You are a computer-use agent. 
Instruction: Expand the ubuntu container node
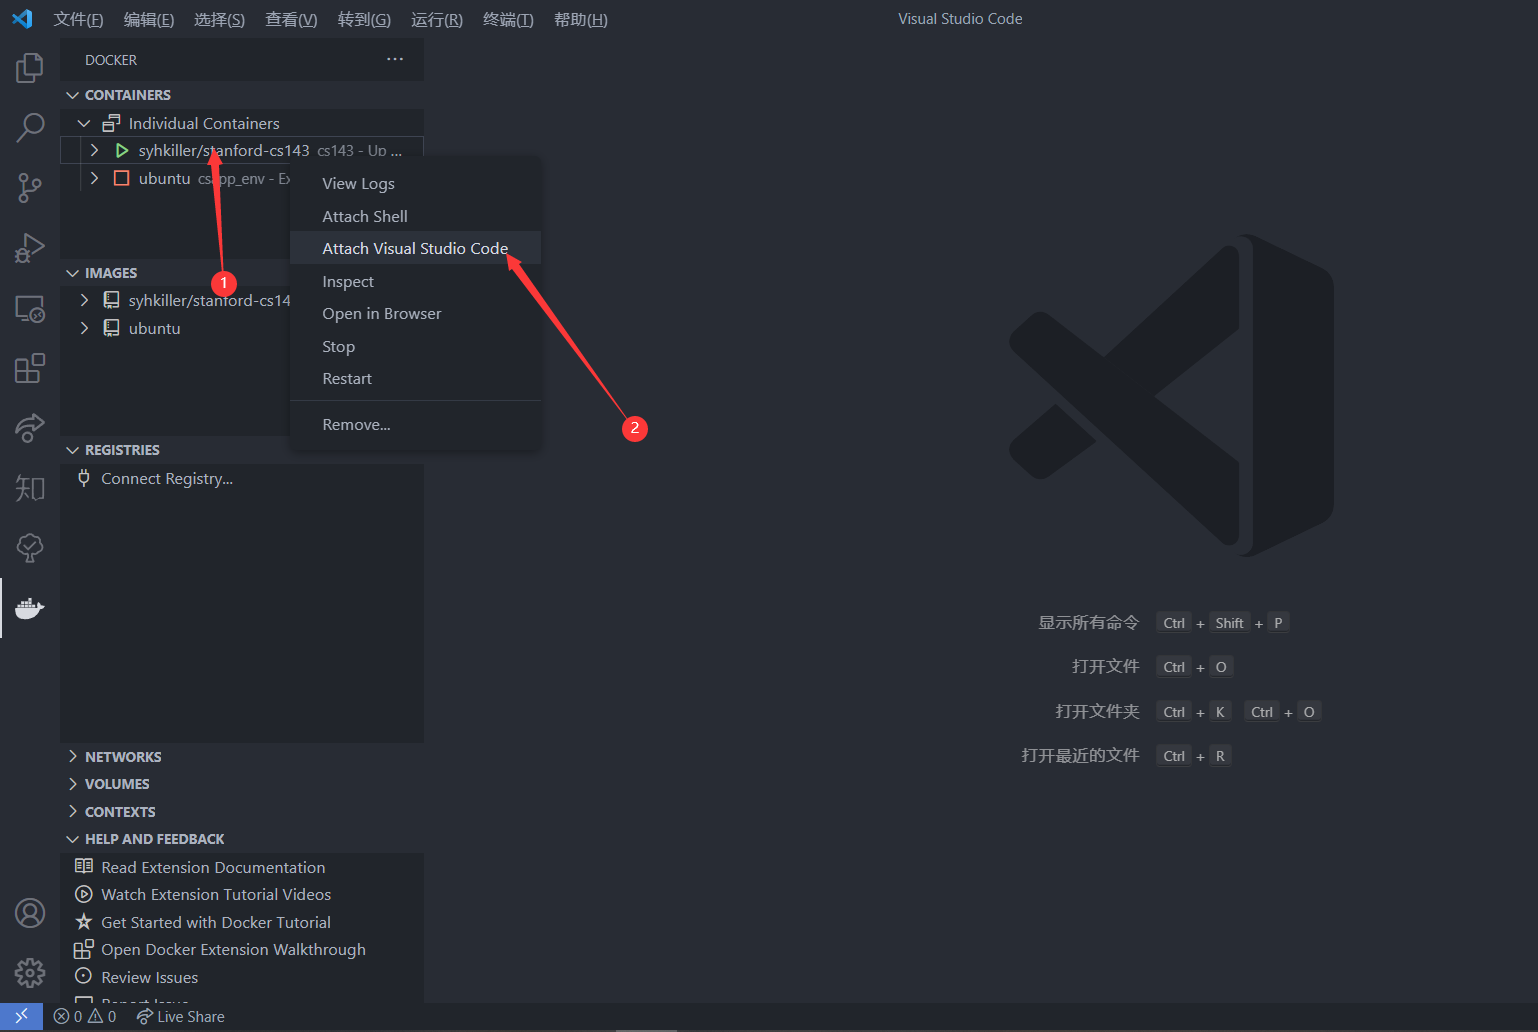click(94, 178)
